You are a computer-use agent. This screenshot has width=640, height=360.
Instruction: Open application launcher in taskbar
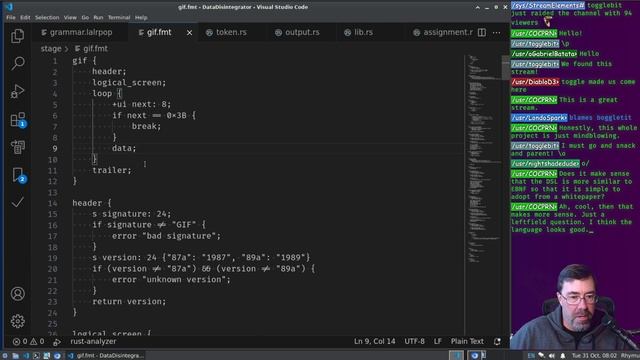5,356
